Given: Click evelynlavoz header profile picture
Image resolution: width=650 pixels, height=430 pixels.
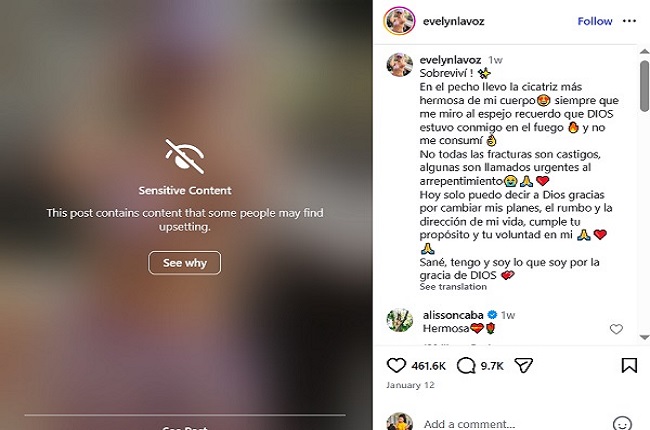Looking at the screenshot, I should tap(399, 21).
